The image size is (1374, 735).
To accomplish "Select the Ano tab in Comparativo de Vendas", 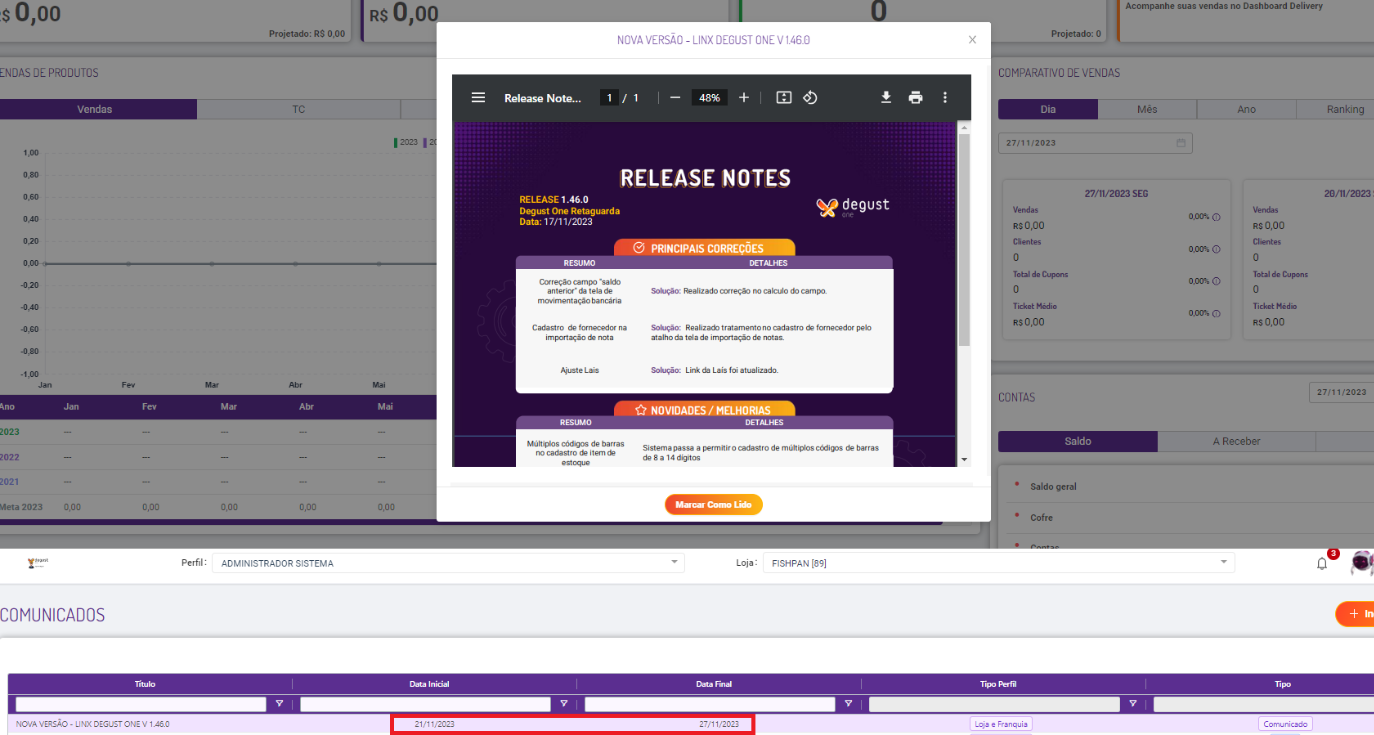I will point(1246,109).
